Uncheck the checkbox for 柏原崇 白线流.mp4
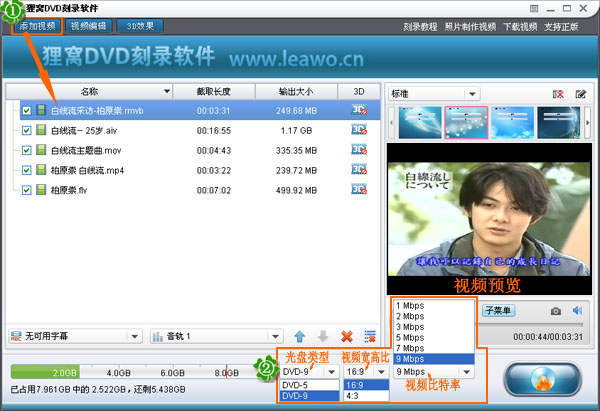This screenshot has height=411, width=600. pyautogui.click(x=26, y=170)
